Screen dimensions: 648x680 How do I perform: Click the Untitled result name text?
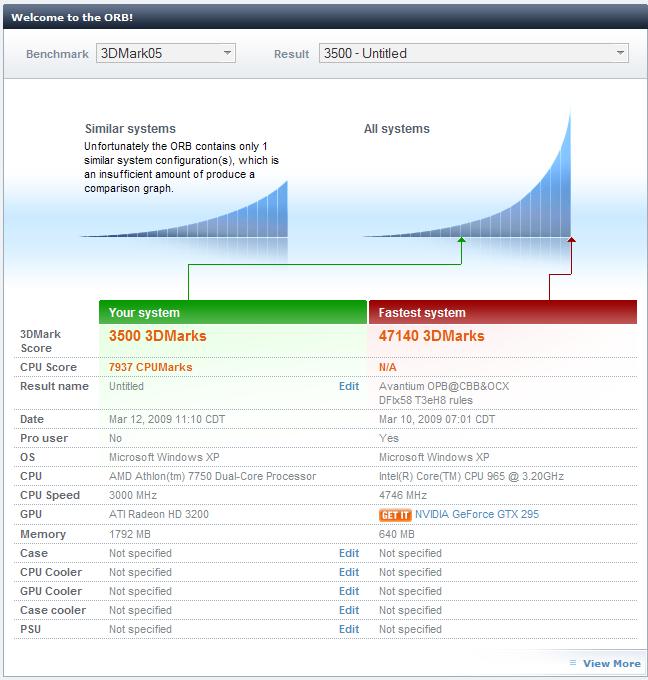click(x=126, y=386)
